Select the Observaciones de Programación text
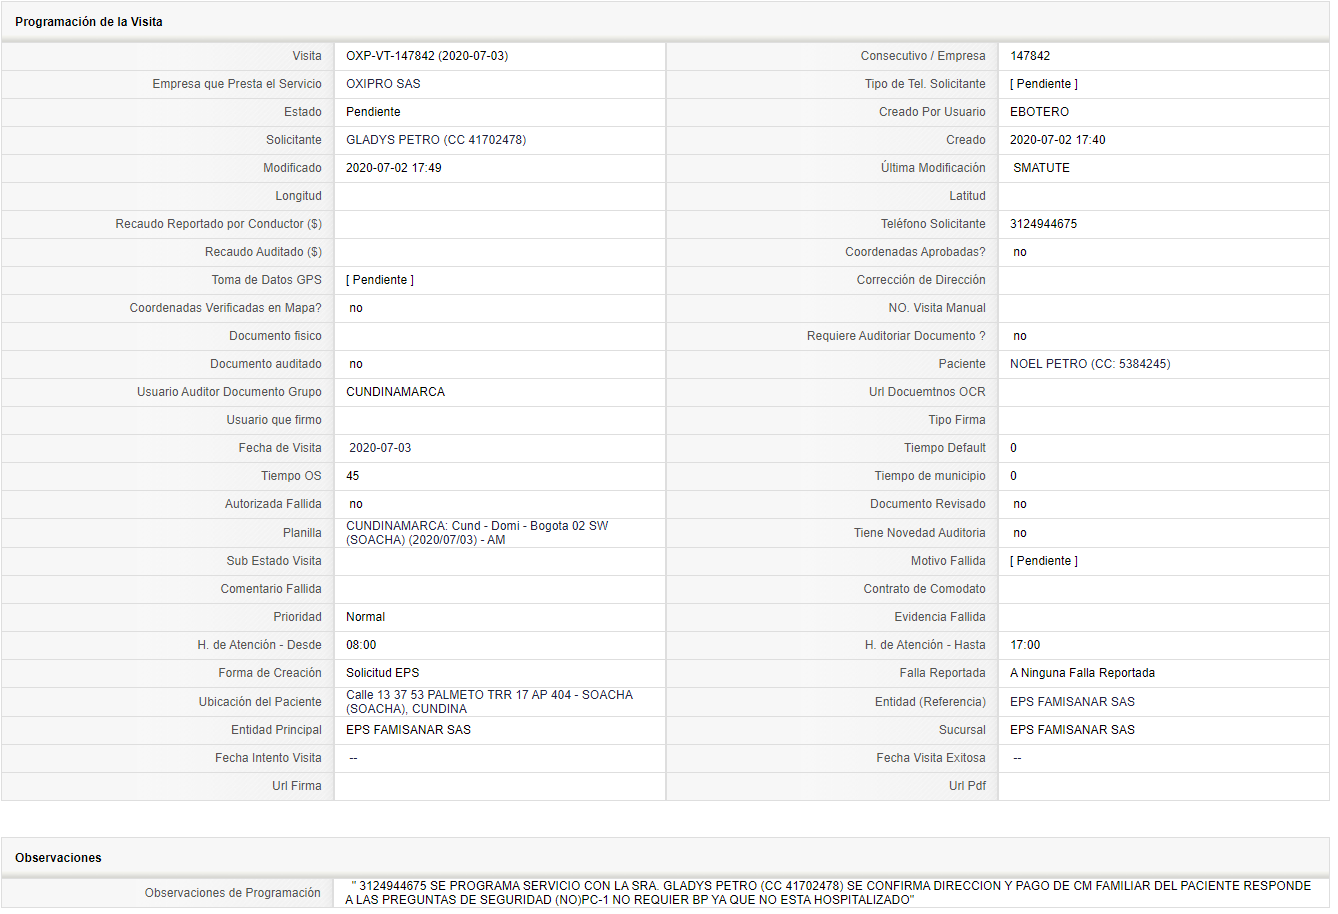The width and height of the screenshot is (1338, 914). tap(828, 893)
